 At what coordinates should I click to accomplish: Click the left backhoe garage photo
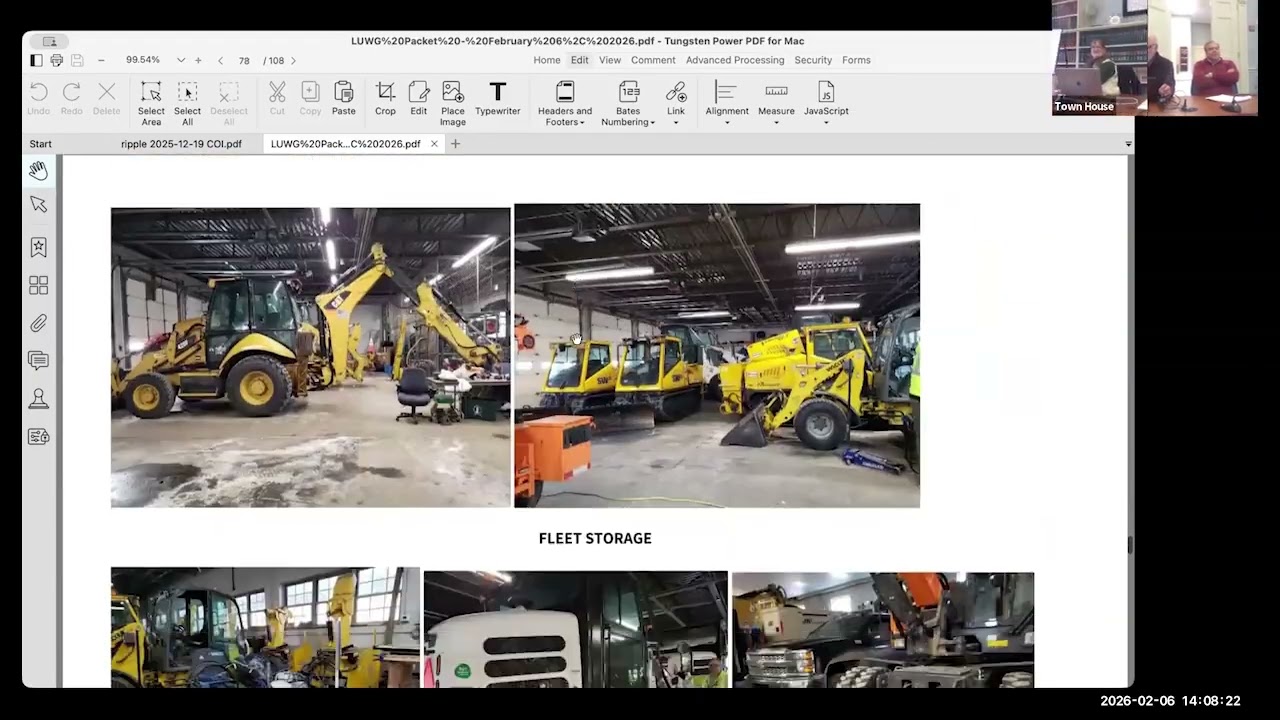click(x=310, y=357)
